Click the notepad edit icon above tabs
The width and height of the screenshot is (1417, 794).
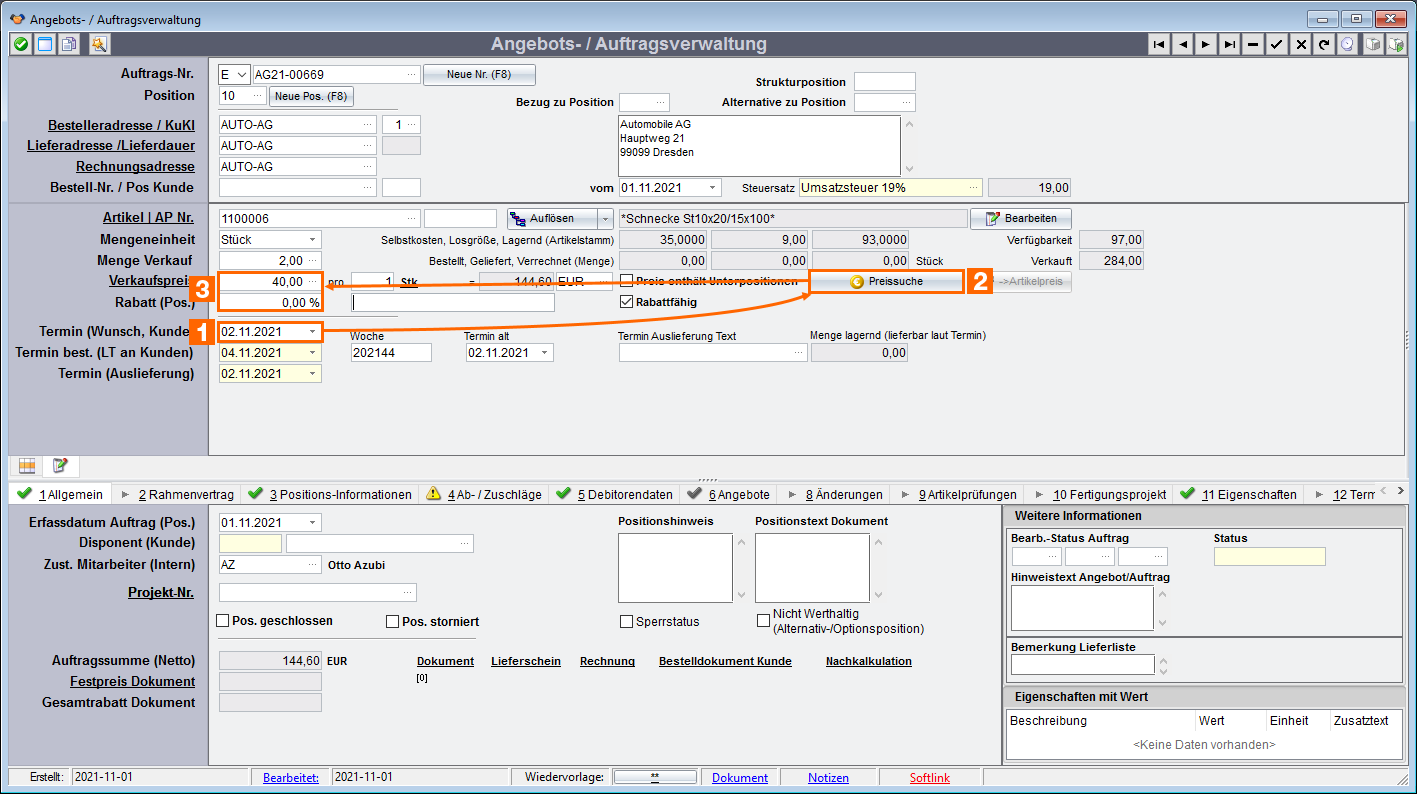point(60,466)
